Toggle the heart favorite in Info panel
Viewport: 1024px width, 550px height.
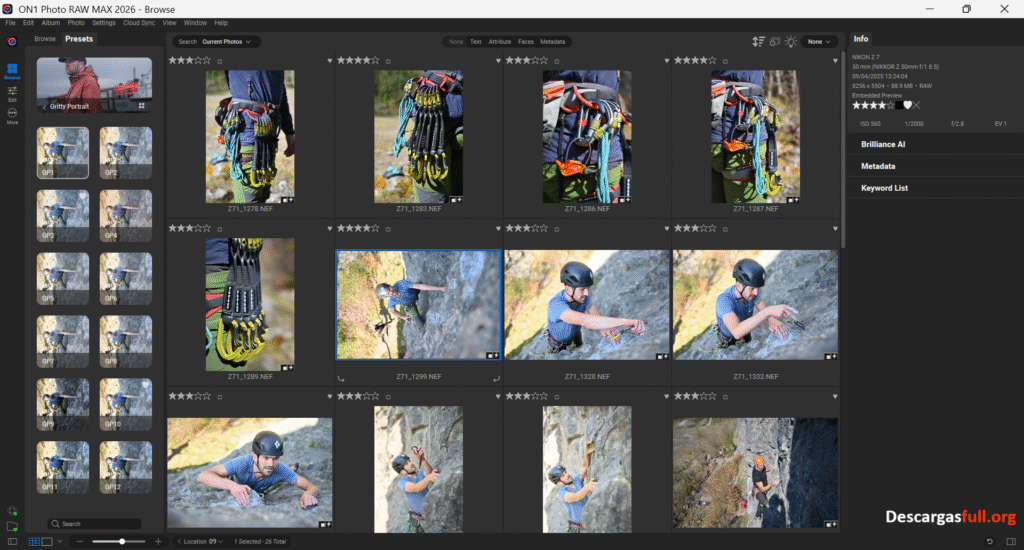[907, 105]
